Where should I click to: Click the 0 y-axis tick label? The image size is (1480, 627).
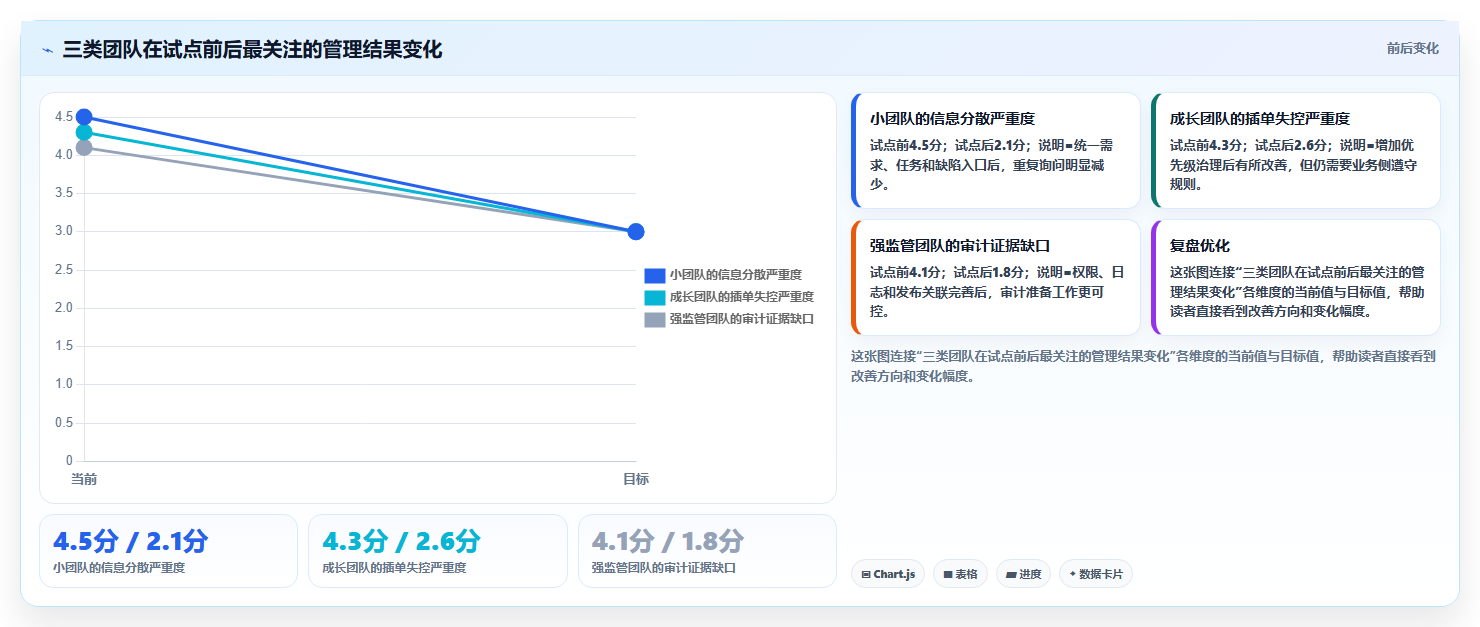70,461
